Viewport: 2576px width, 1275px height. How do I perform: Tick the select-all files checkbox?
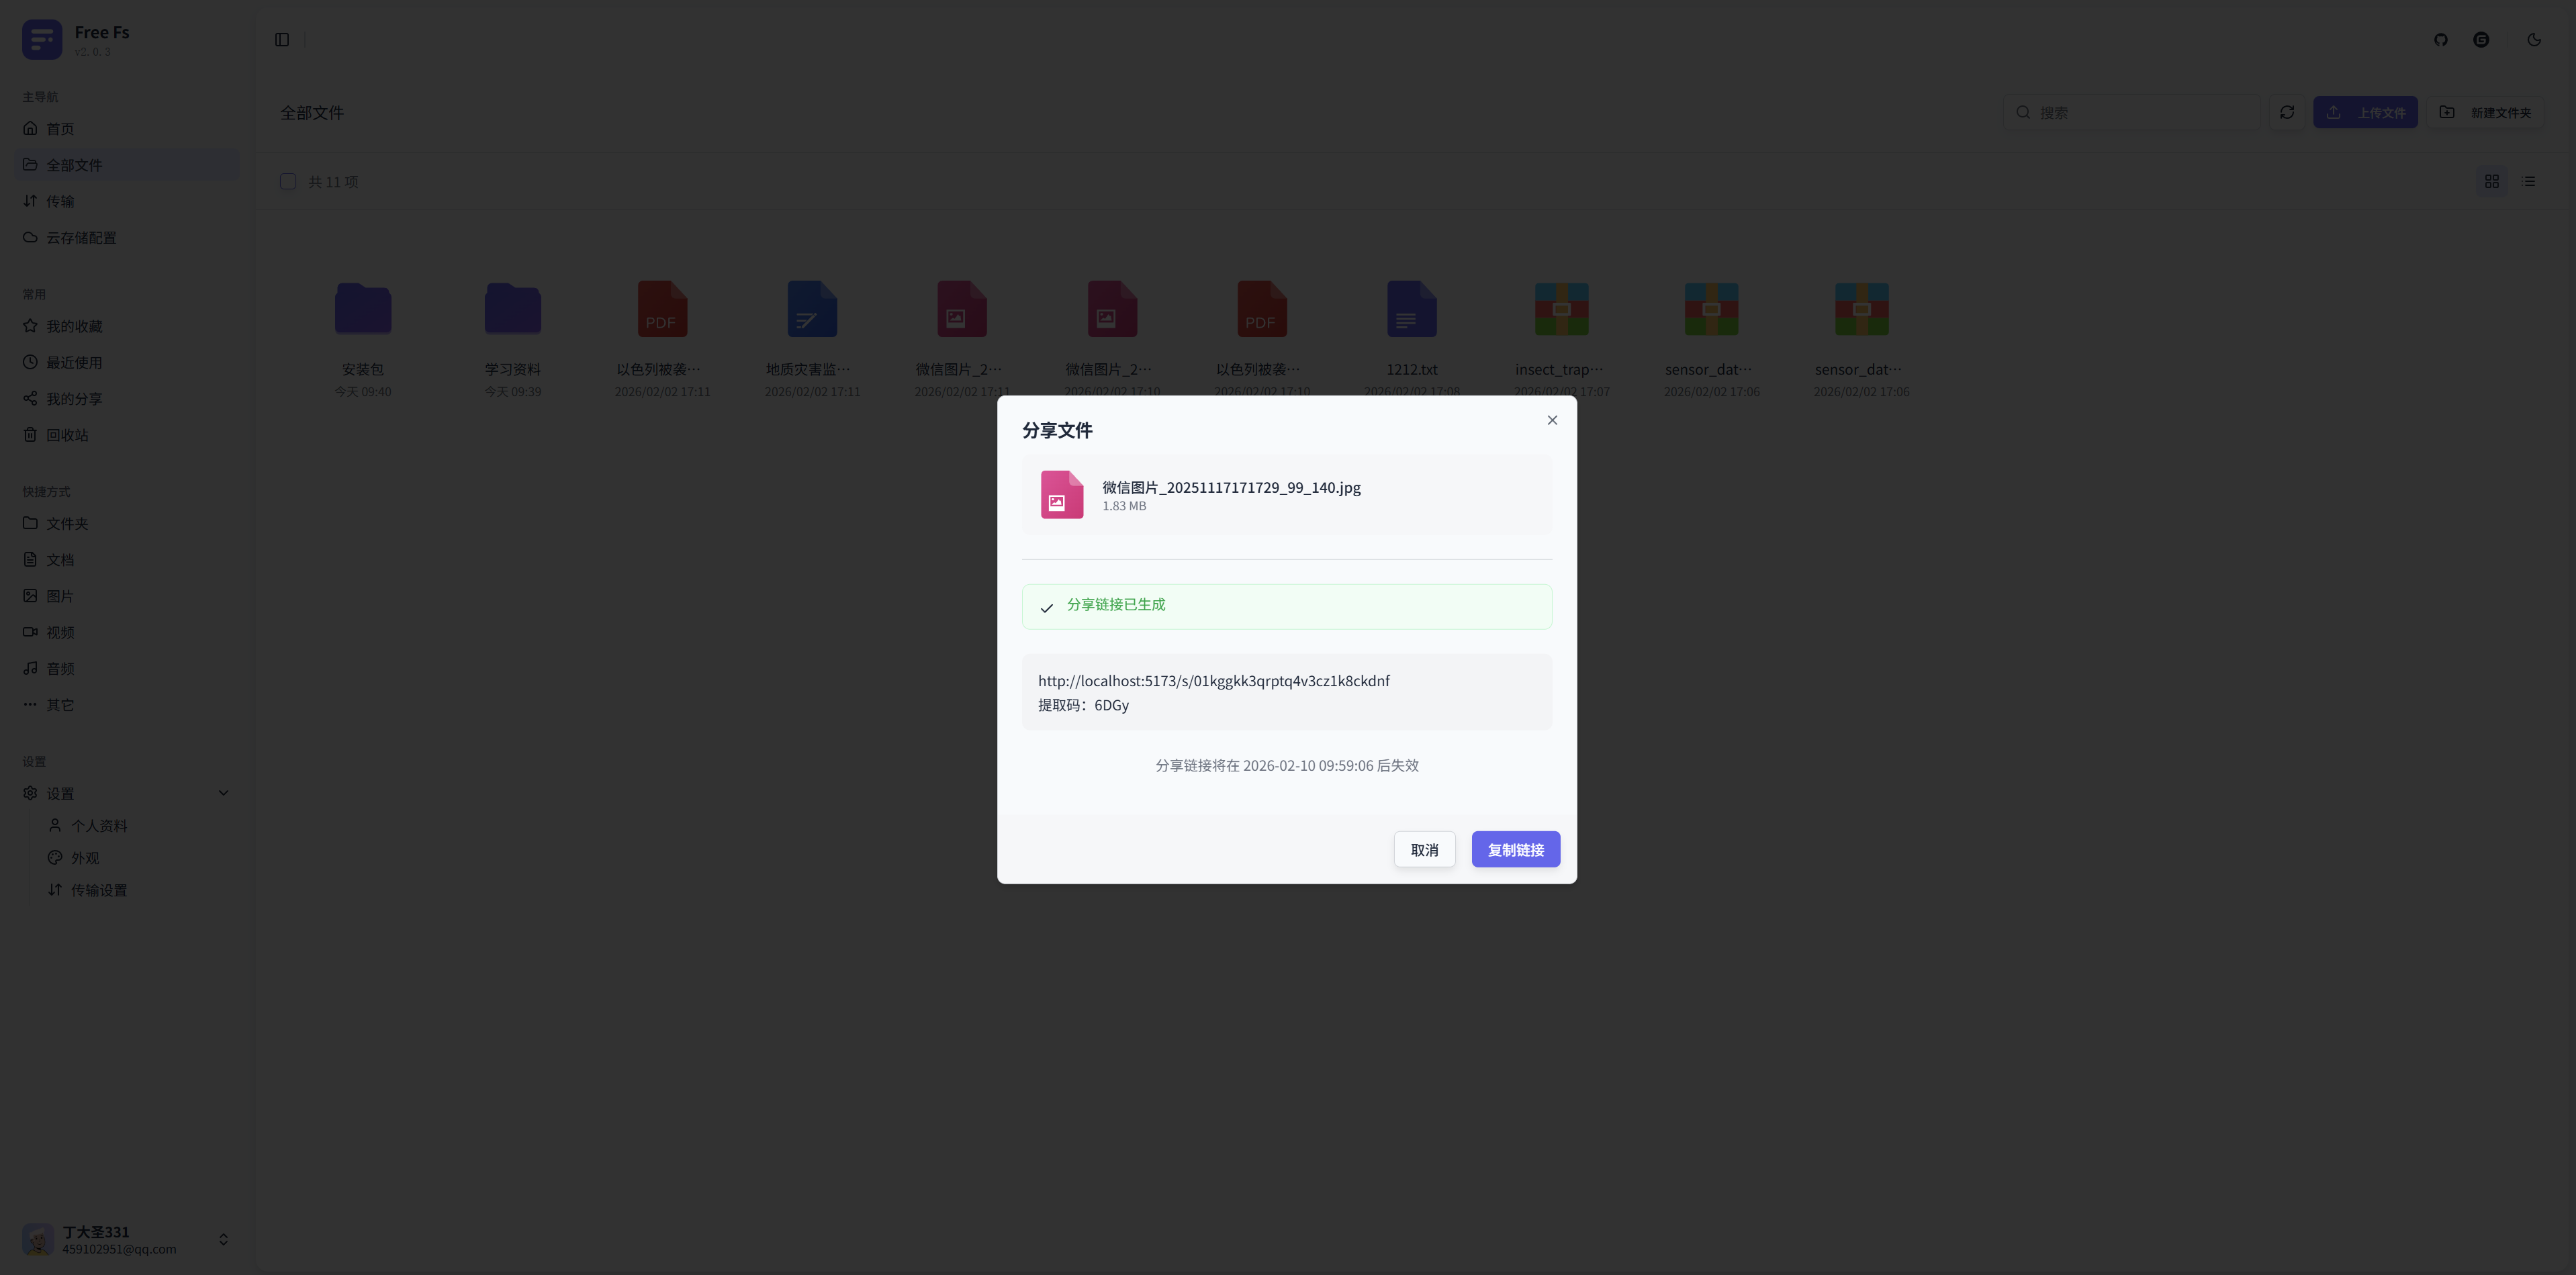click(288, 181)
